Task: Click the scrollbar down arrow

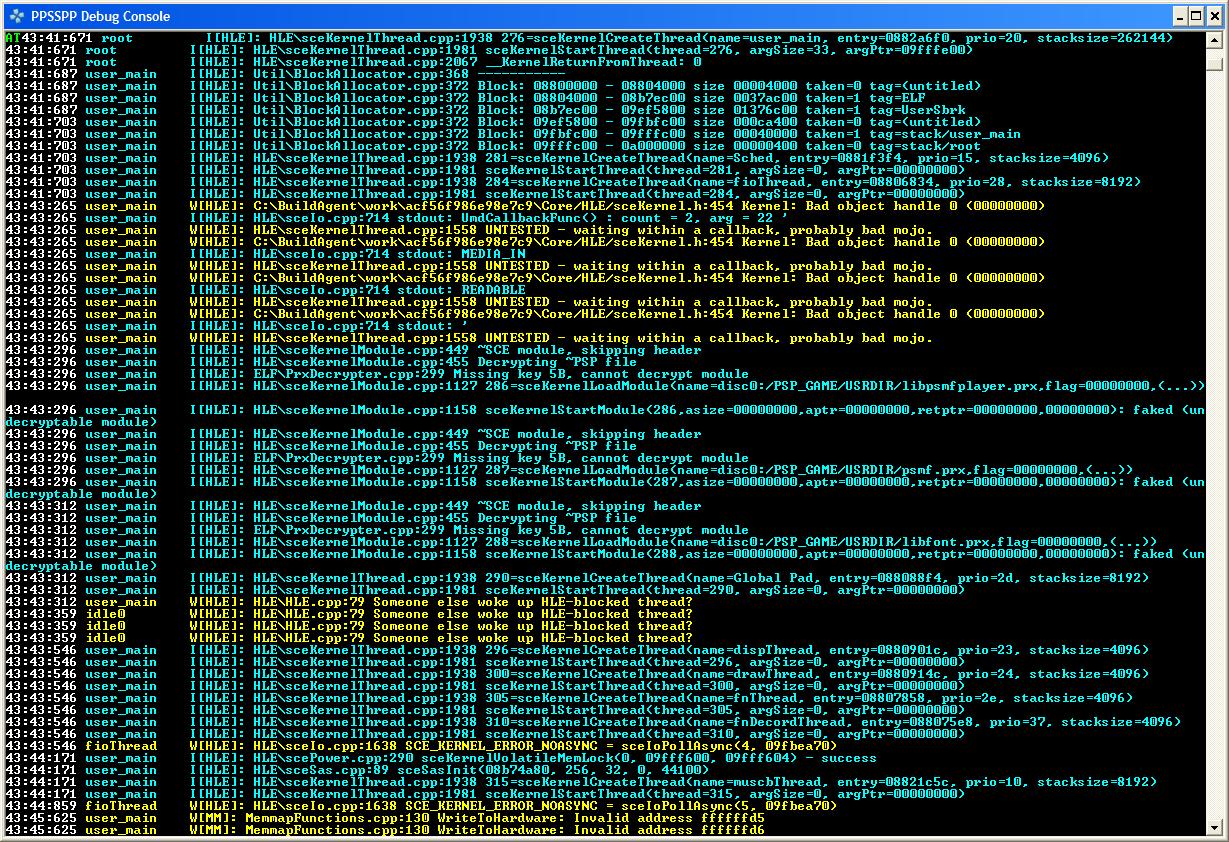Action: pos(1214,828)
